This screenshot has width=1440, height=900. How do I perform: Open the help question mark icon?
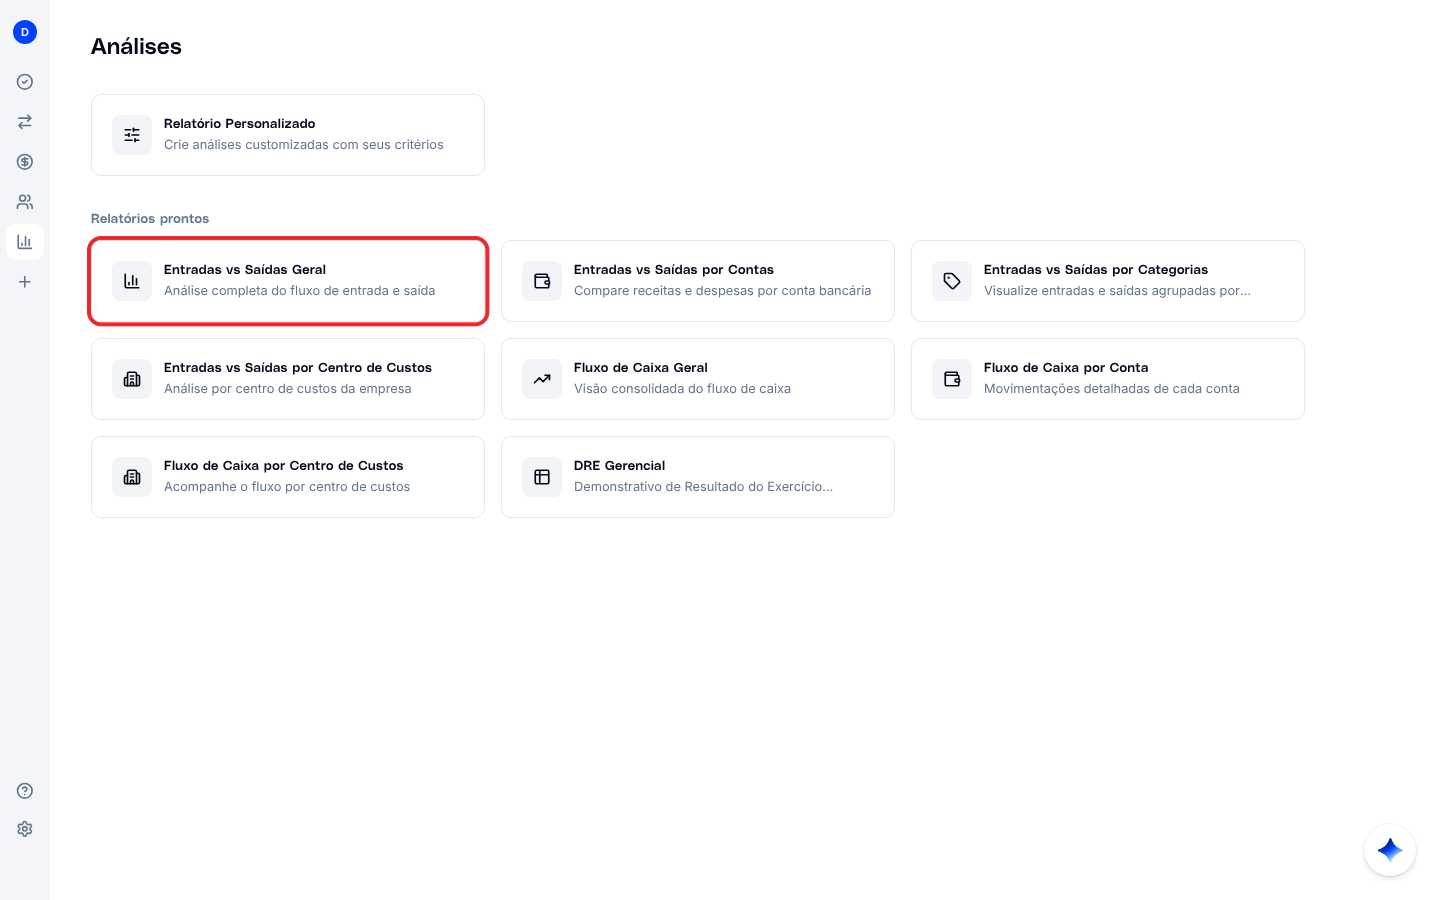[25, 791]
